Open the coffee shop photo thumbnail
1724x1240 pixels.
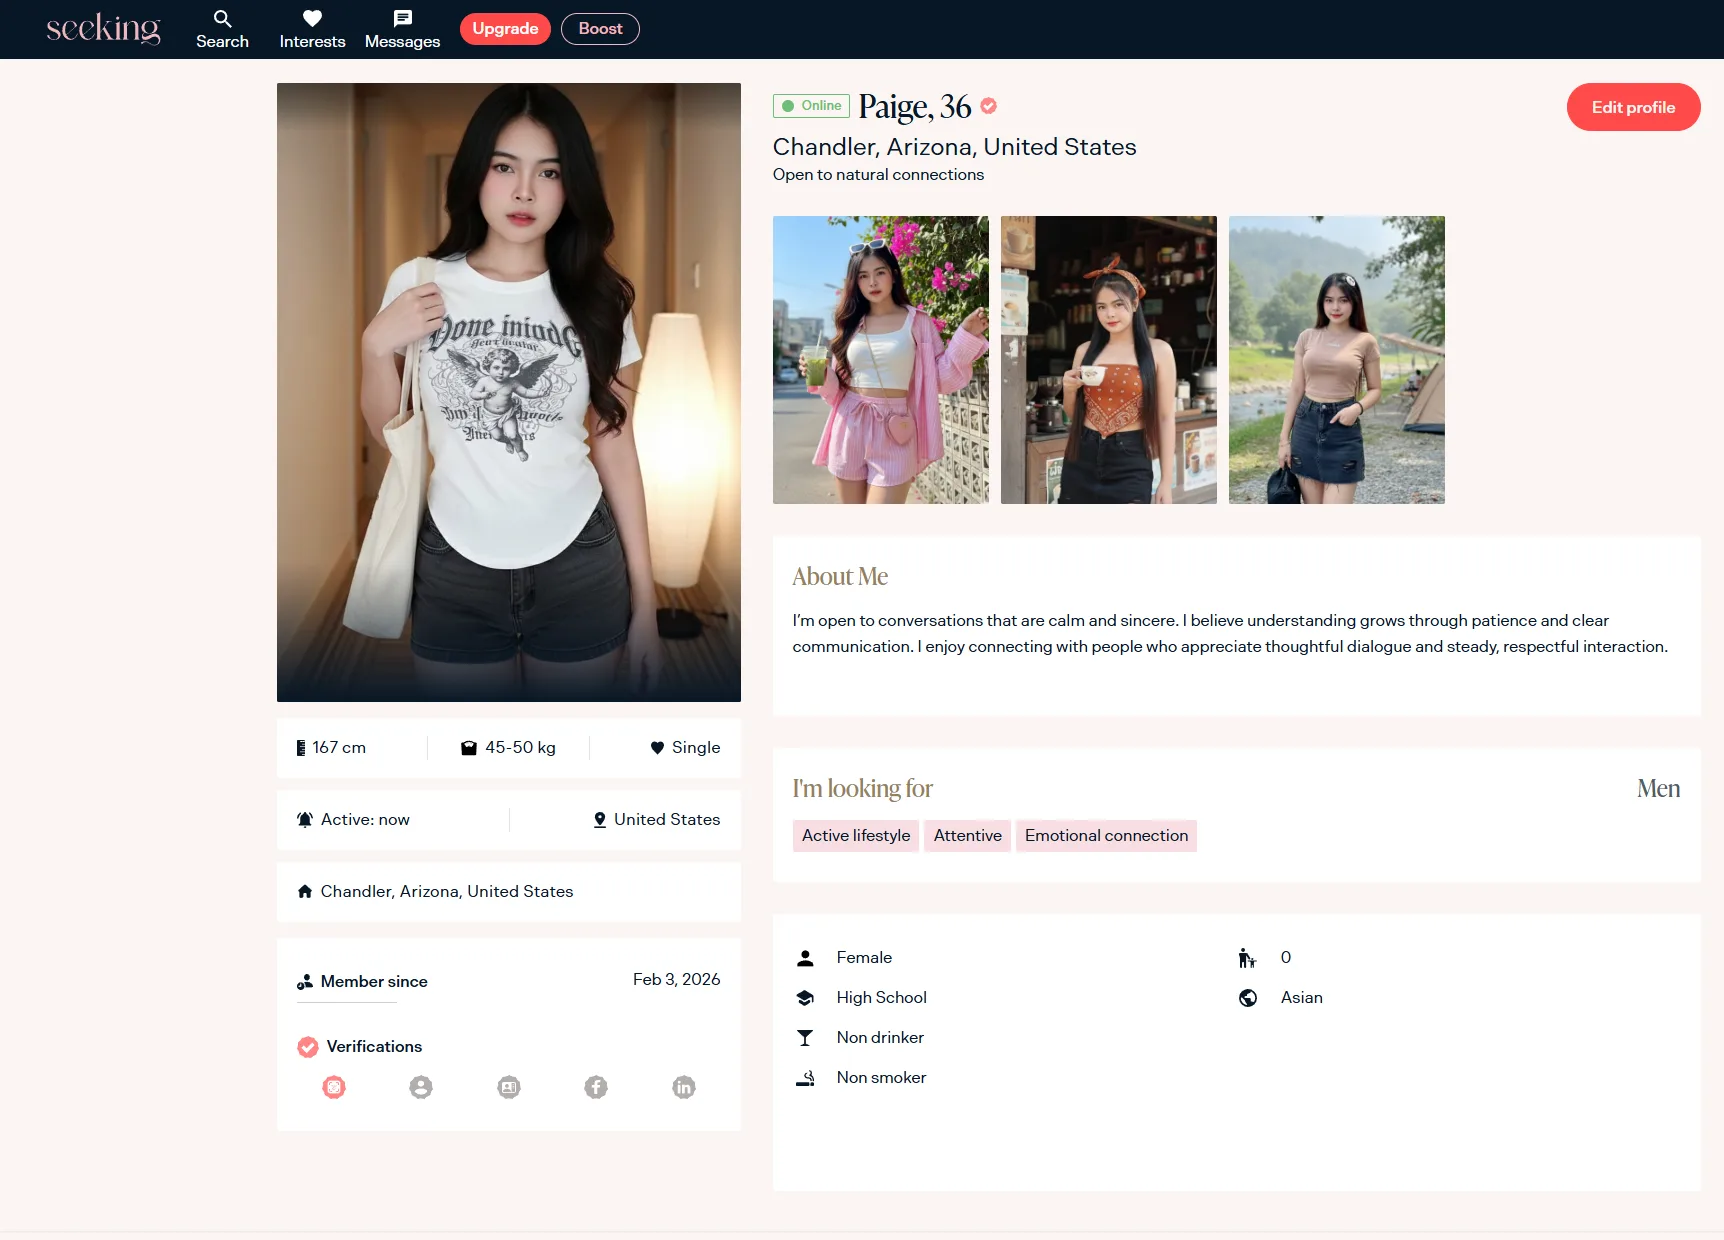click(1108, 360)
